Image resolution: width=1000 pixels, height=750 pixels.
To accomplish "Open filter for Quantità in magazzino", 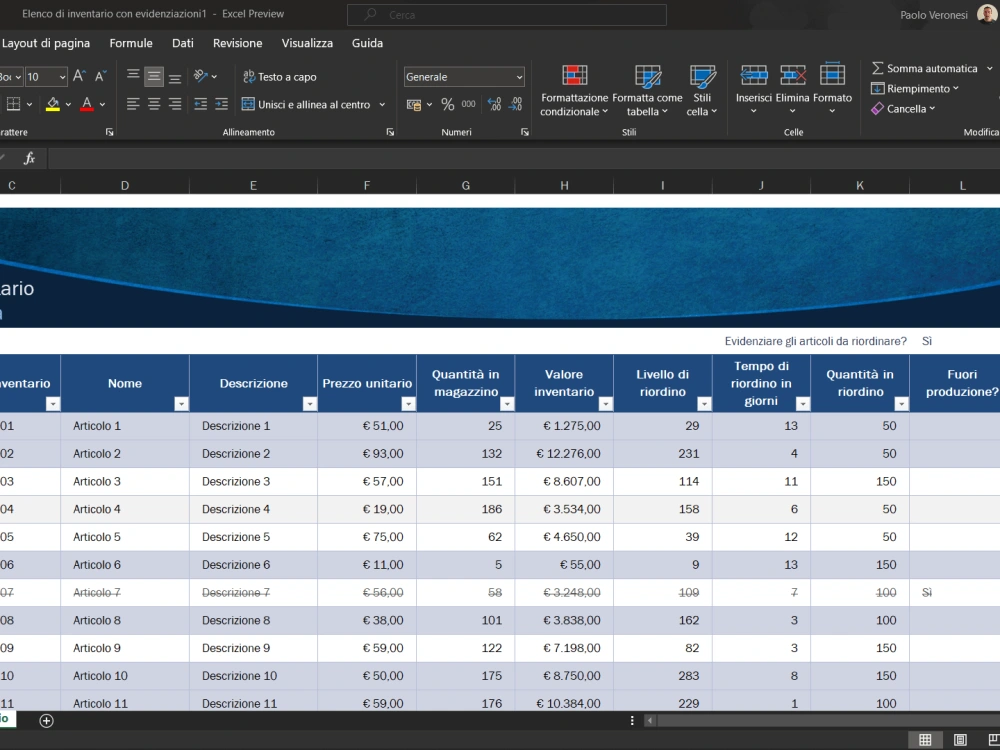I will pos(507,404).
